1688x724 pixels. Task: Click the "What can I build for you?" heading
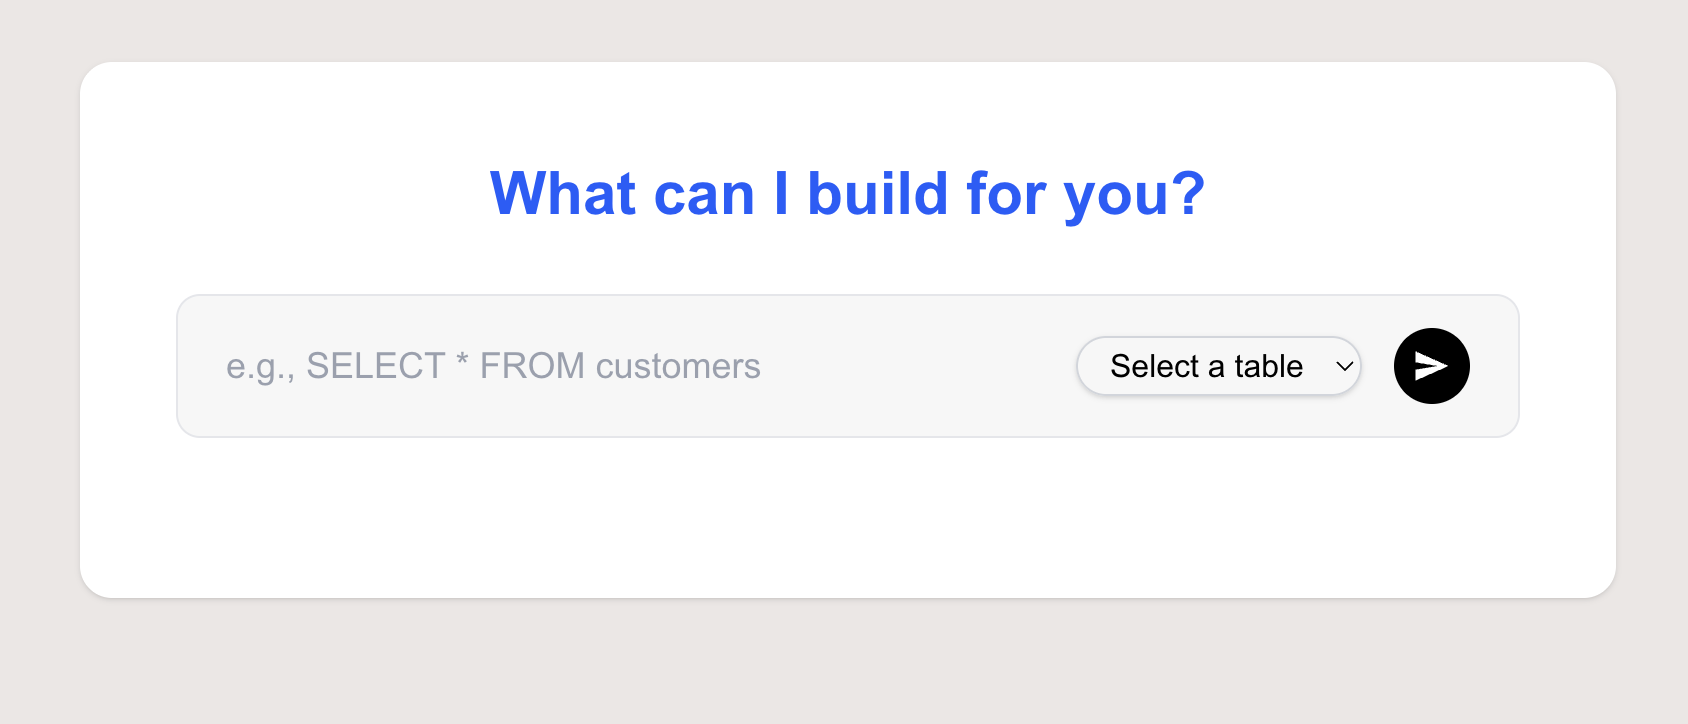coord(847,193)
